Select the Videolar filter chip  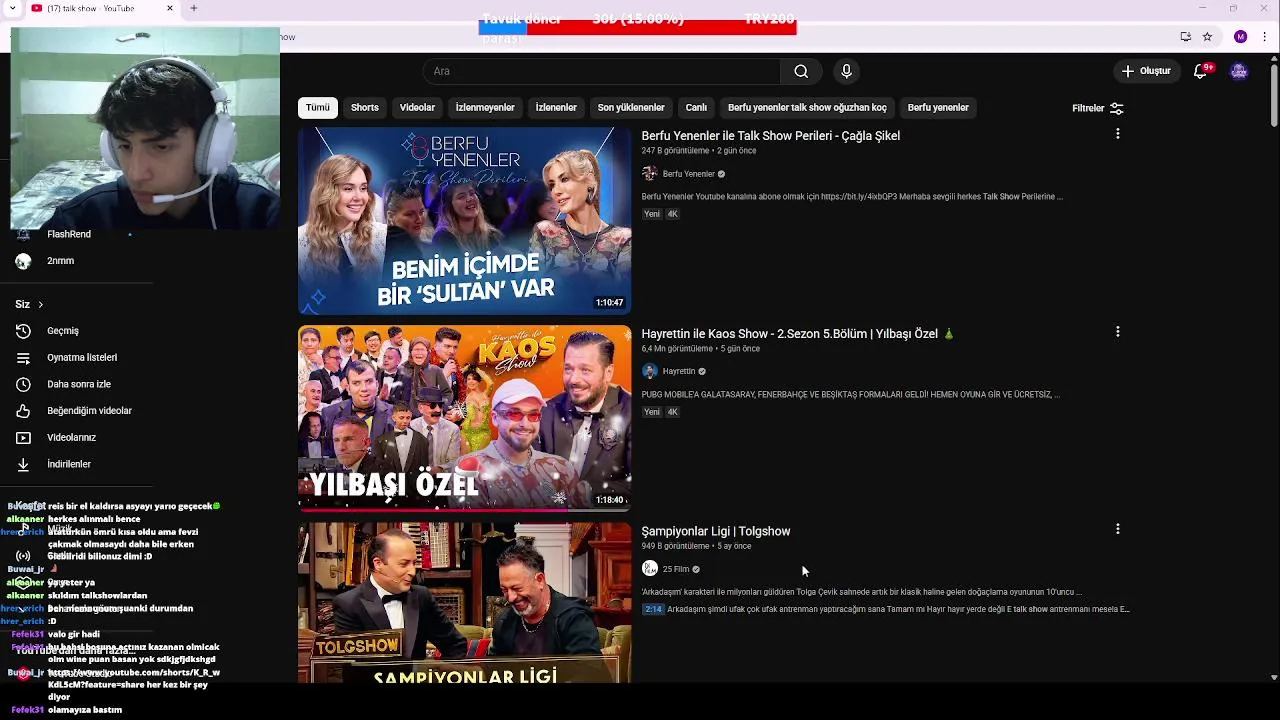(x=417, y=108)
